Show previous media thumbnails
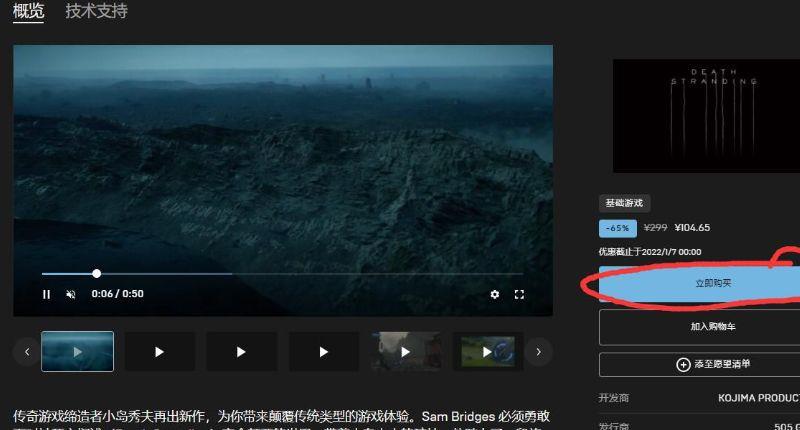This screenshot has width=800, height=430. 27,352
